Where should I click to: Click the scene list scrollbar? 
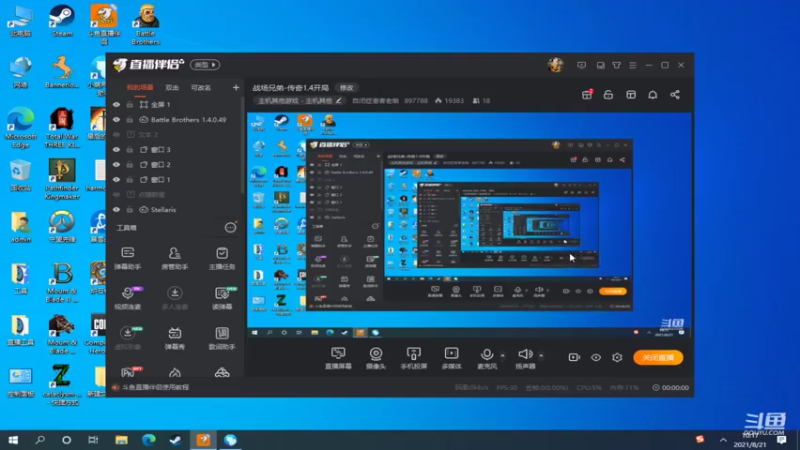tap(242, 145)
